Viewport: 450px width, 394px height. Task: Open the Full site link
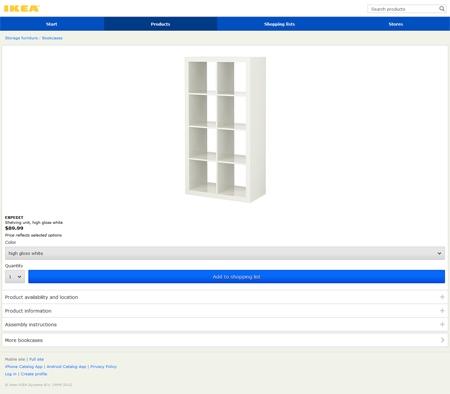click(36, 359)
